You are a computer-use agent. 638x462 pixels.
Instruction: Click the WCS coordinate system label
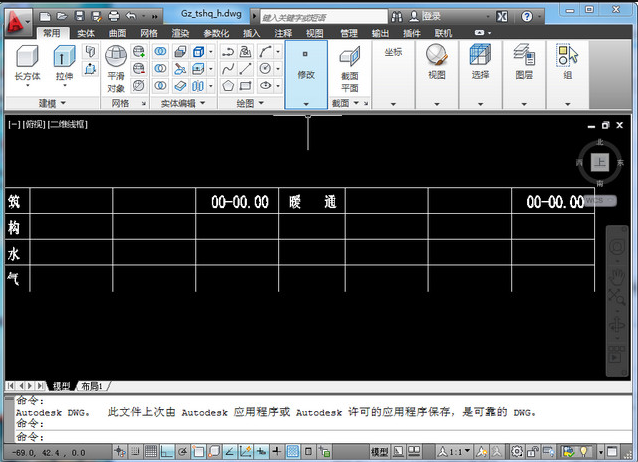click(601, 200)
